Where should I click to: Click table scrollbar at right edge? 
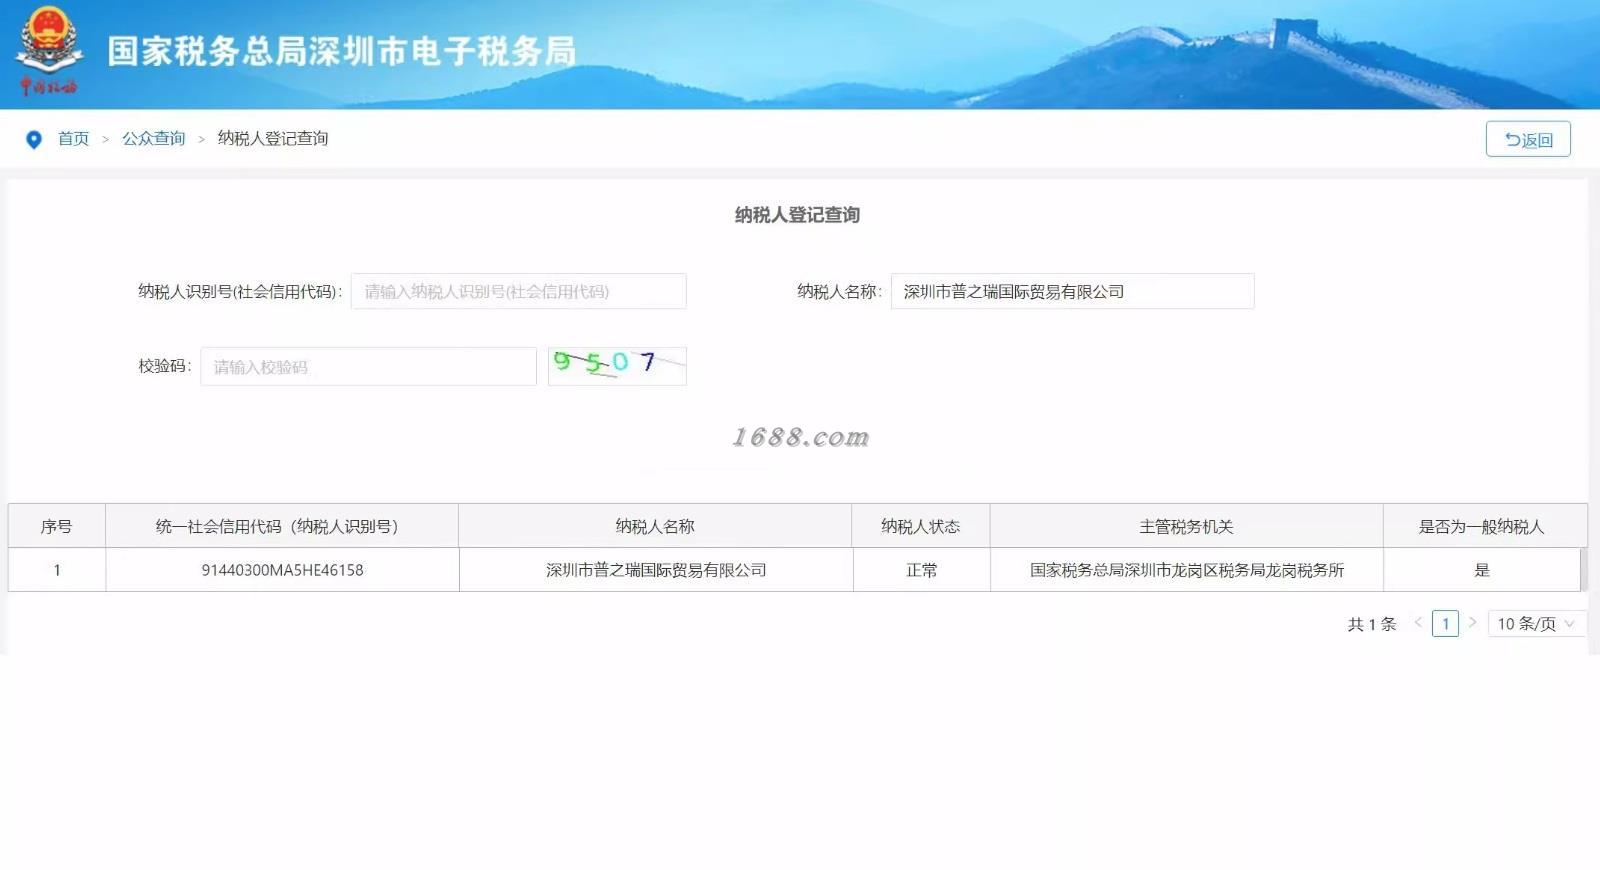coord(1584,569)
